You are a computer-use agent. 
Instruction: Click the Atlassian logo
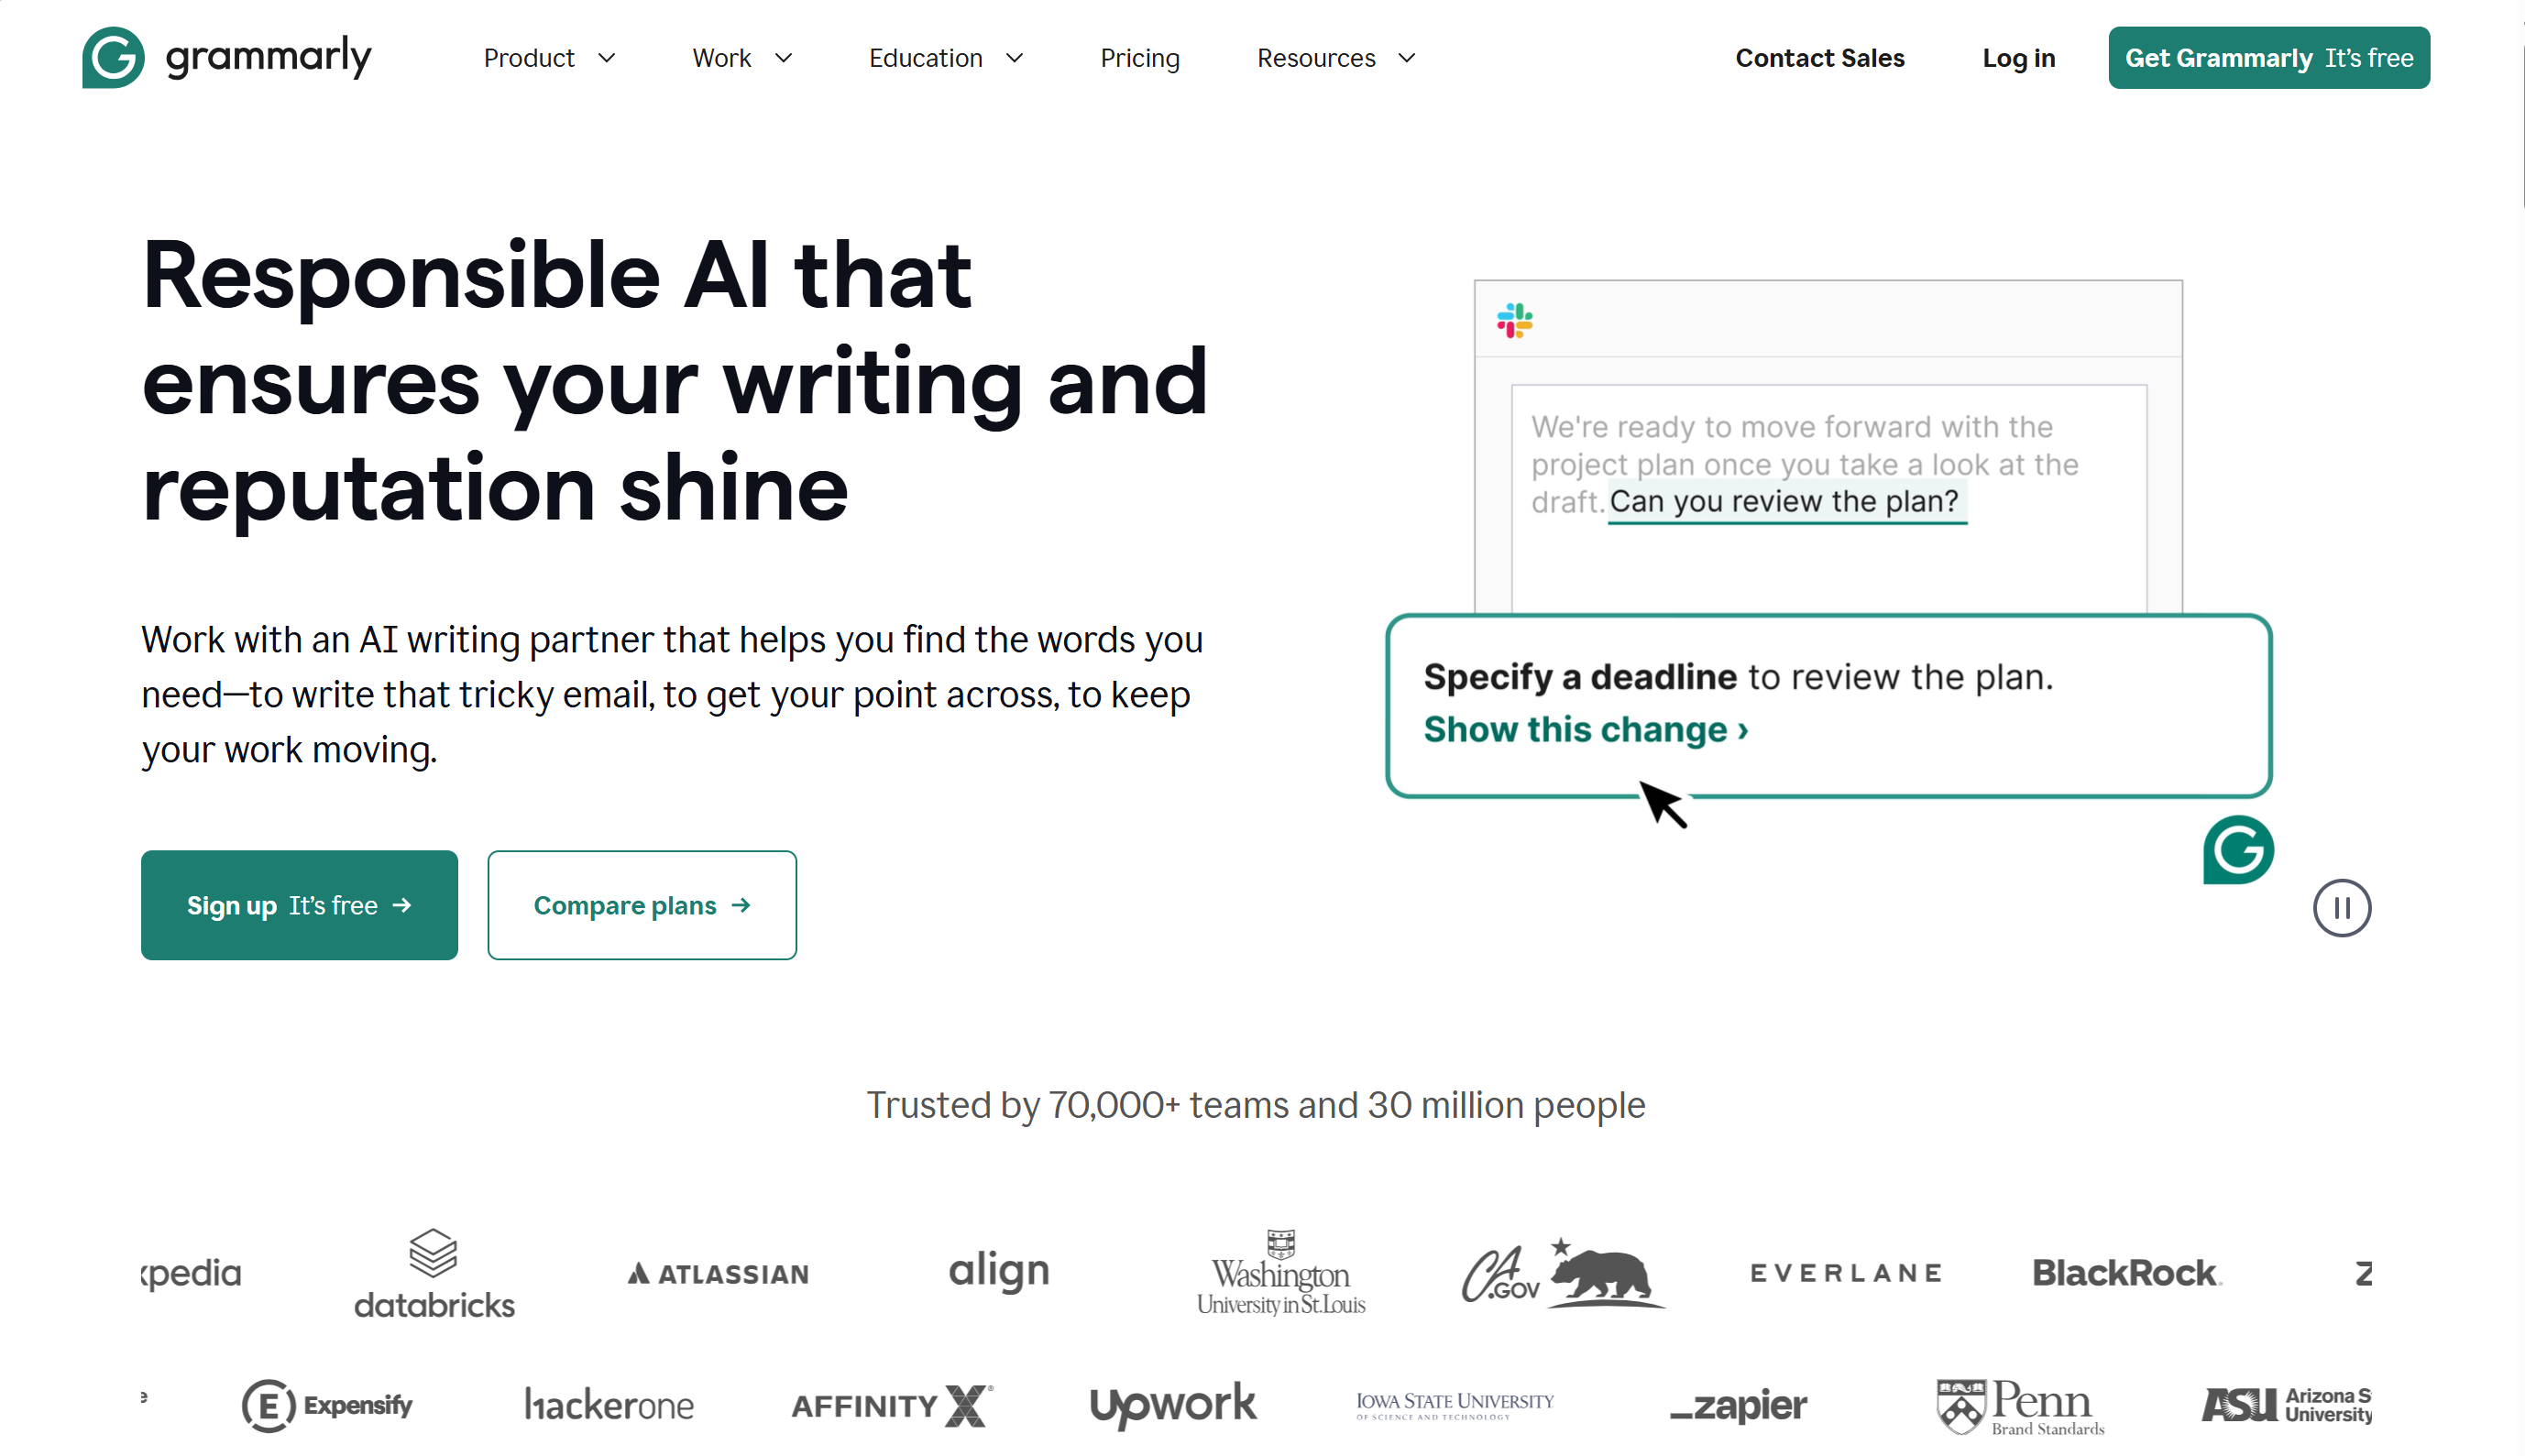tap(718, 1273)
